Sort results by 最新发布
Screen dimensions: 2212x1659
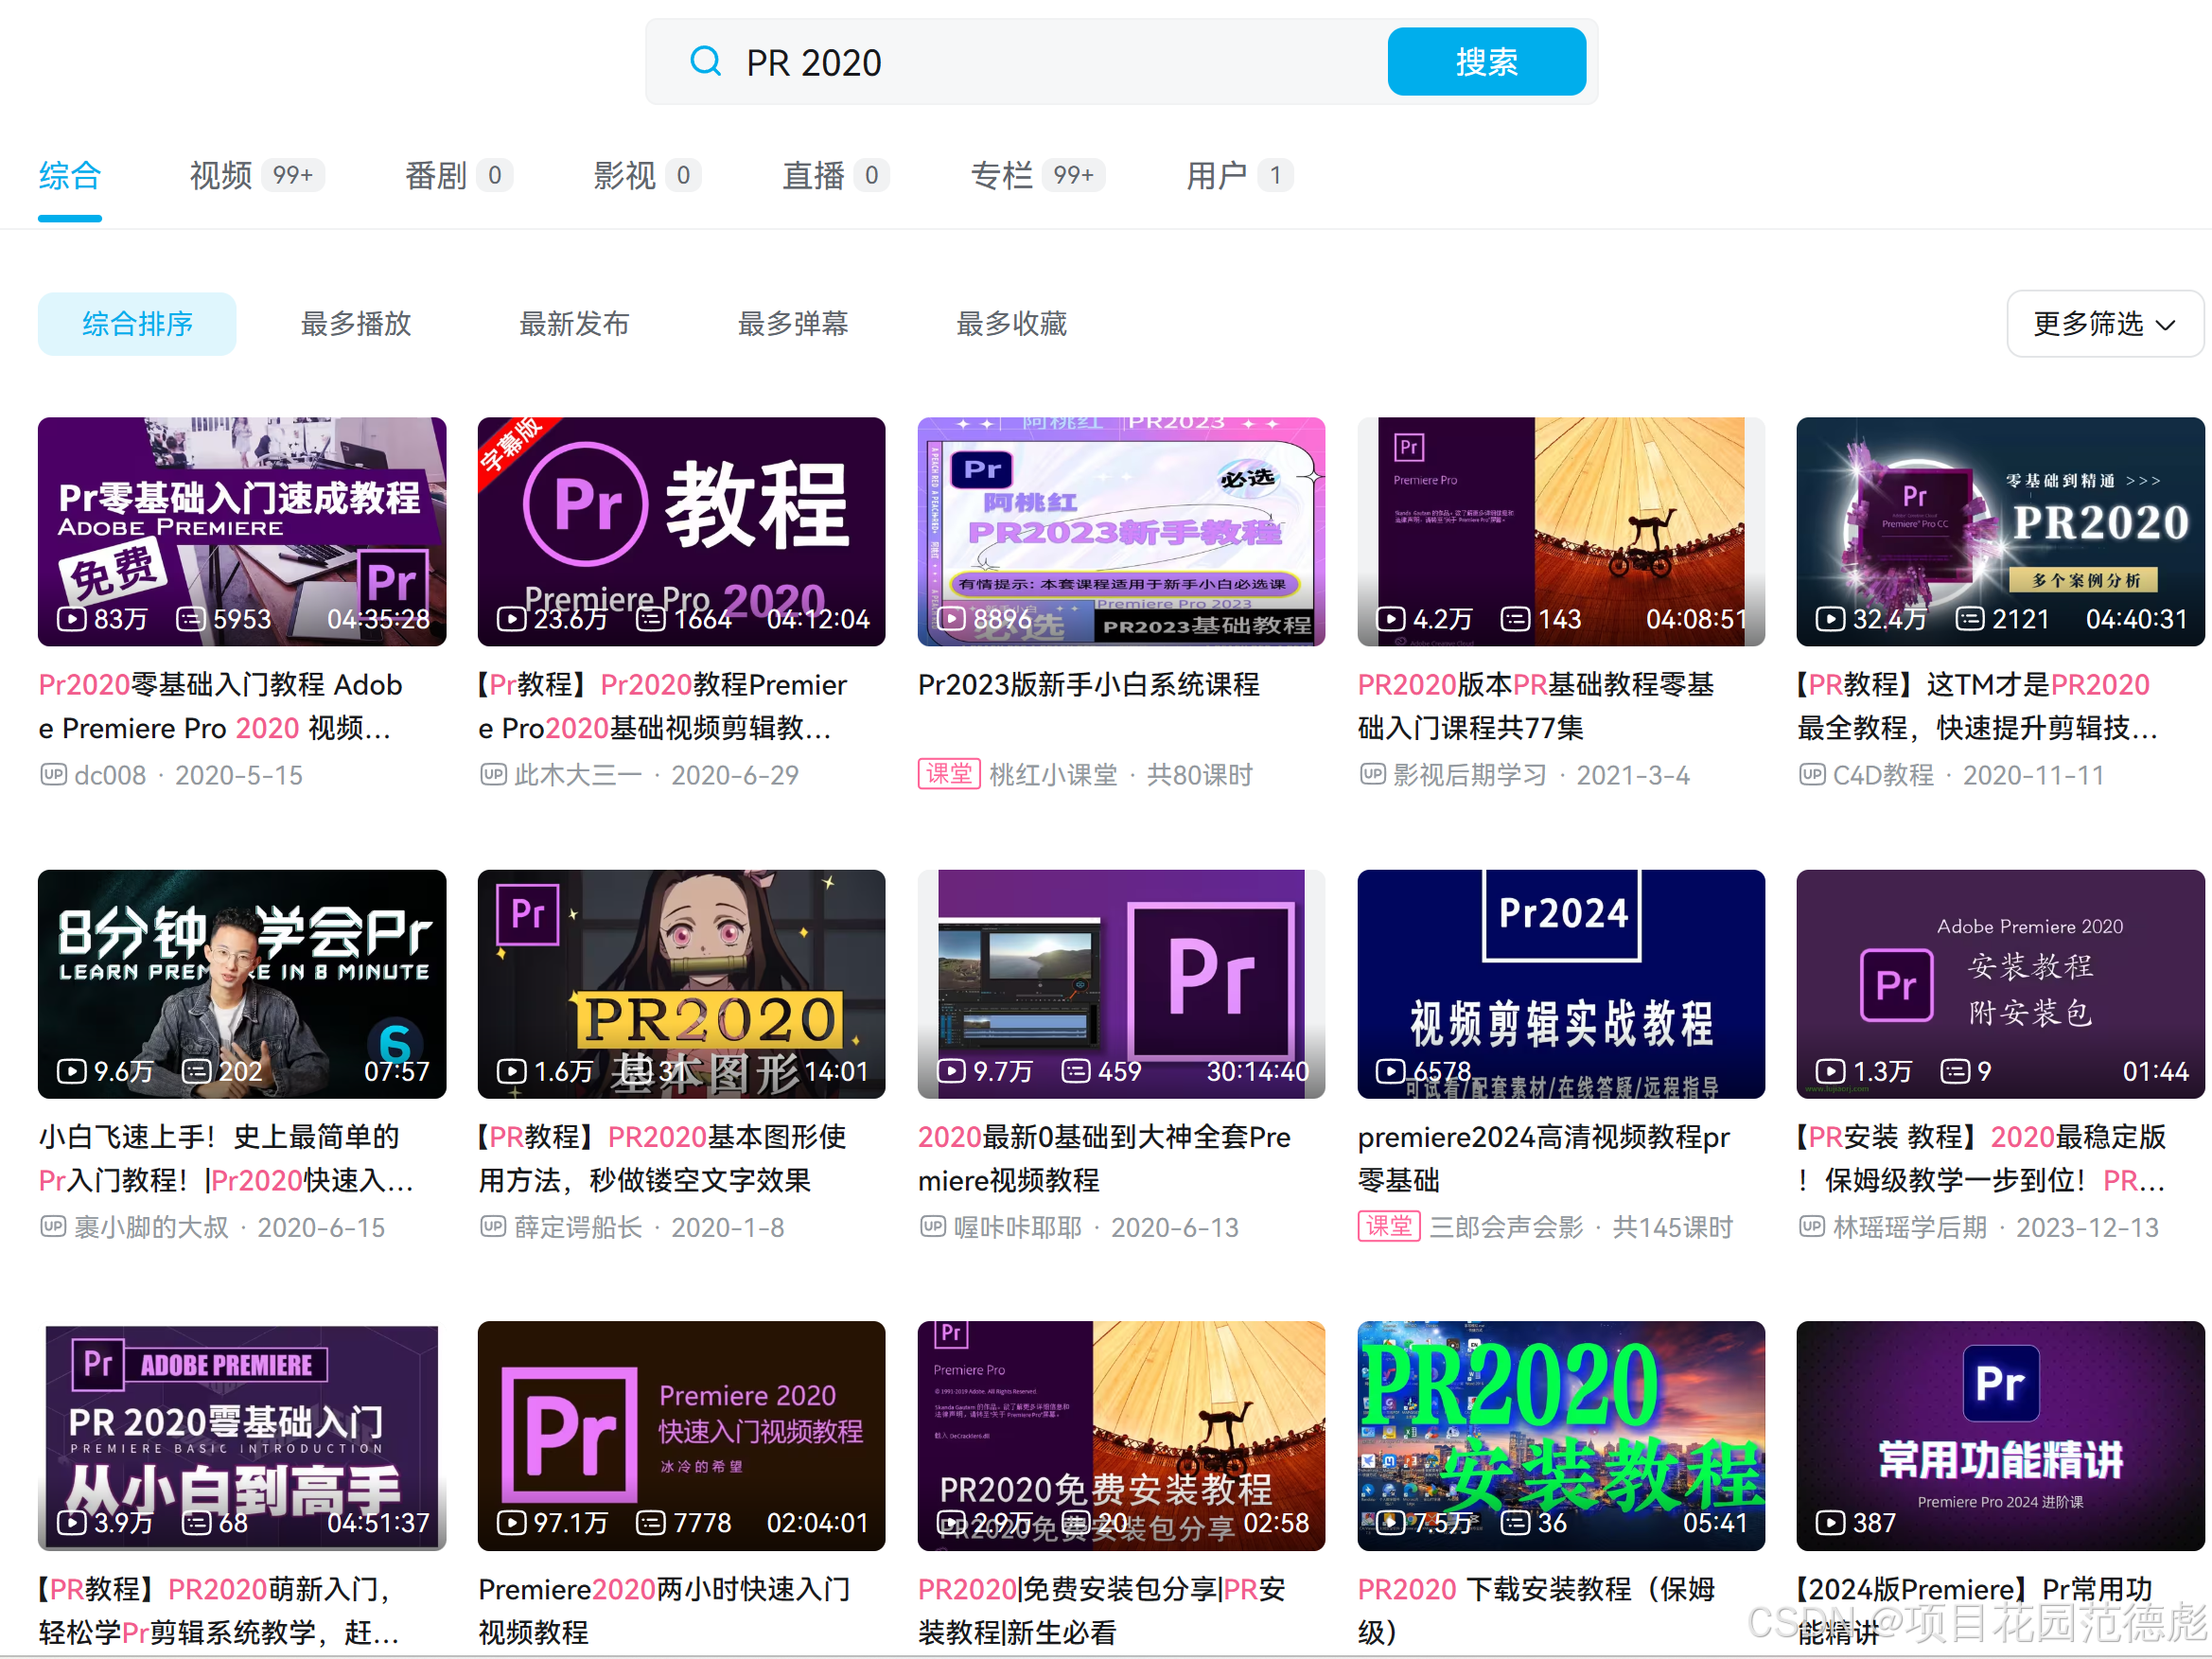(x=574, y=324)
